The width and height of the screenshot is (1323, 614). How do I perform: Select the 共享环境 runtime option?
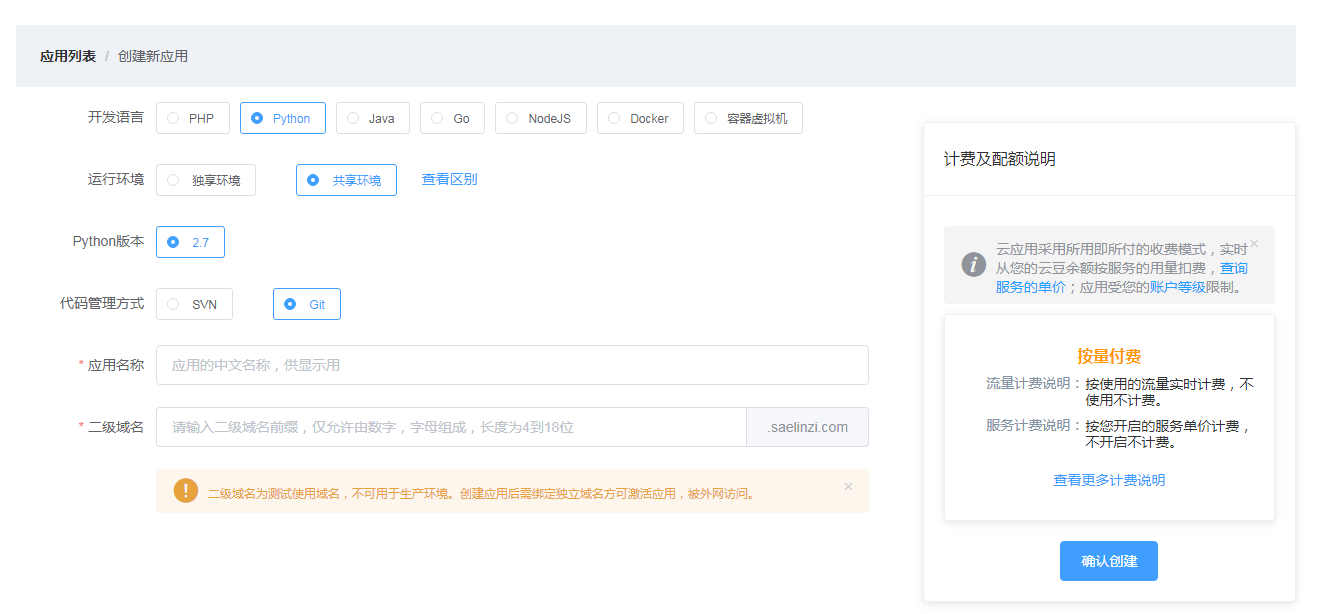(346, 180)
